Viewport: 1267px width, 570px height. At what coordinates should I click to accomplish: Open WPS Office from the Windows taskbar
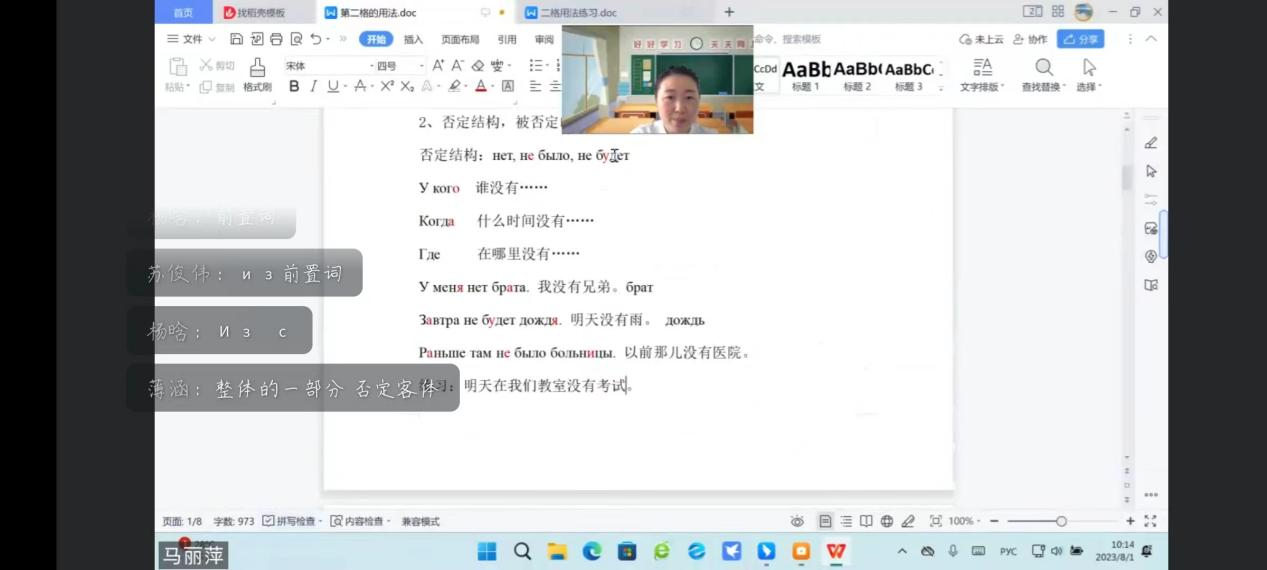click(835, 551)
